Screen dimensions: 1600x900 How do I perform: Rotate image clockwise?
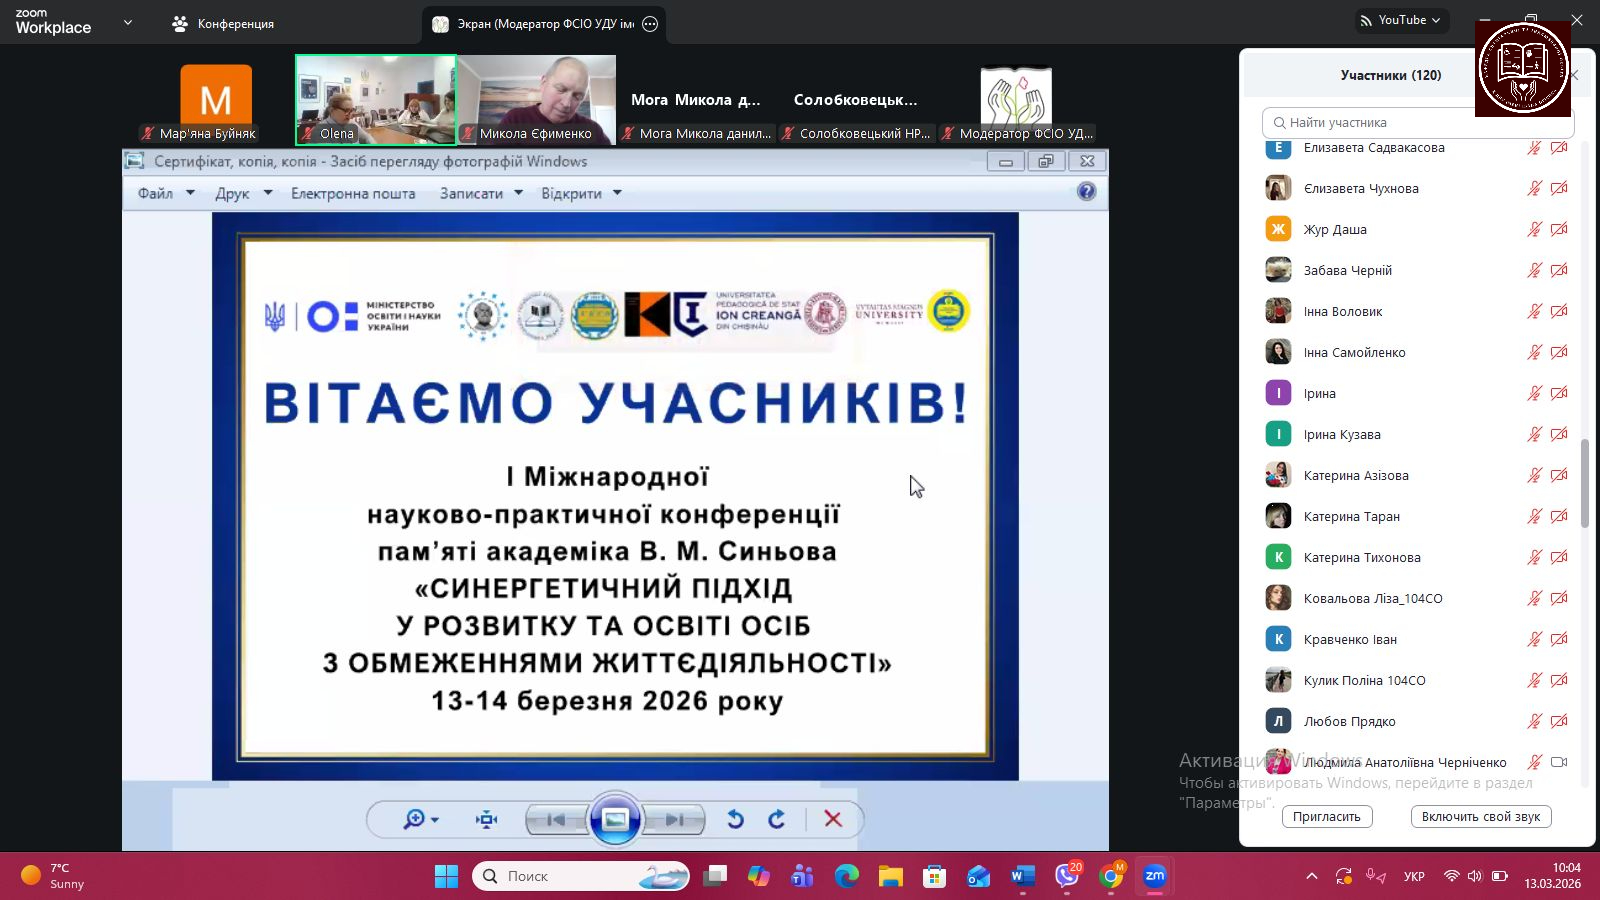coord(777,820)
